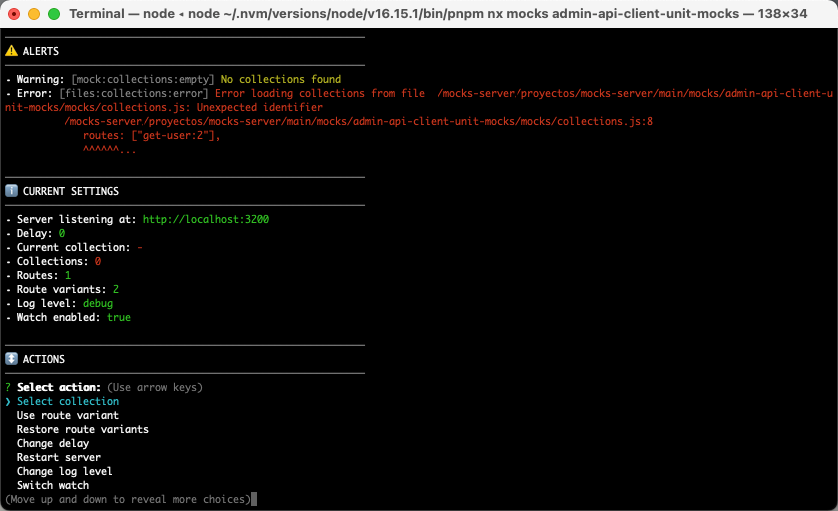Click the '(Use arrow keys)' hint
Screen dimensions: 838x511
[x=155, y=387]
